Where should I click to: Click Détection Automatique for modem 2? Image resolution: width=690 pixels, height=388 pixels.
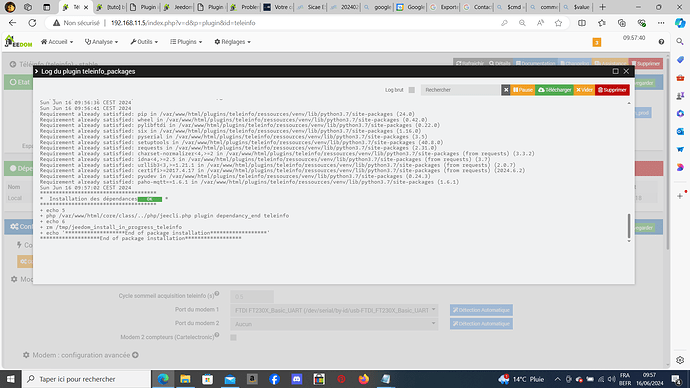[481, 324]
